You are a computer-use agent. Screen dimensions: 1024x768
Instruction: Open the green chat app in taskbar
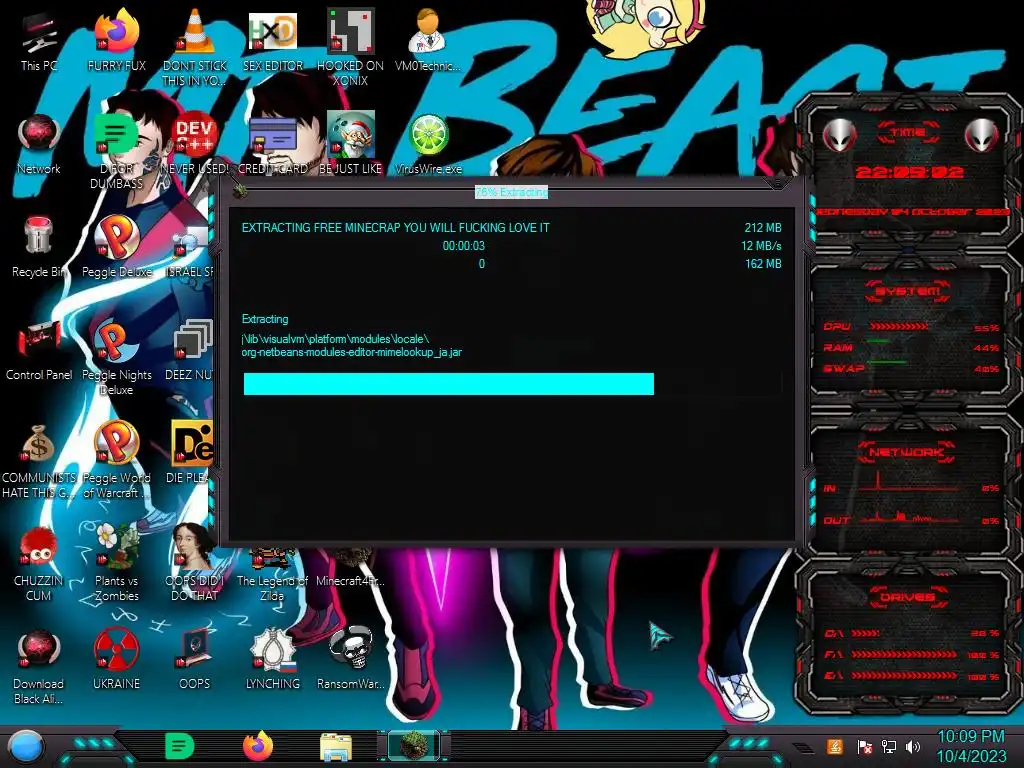[x=180, y=746]
